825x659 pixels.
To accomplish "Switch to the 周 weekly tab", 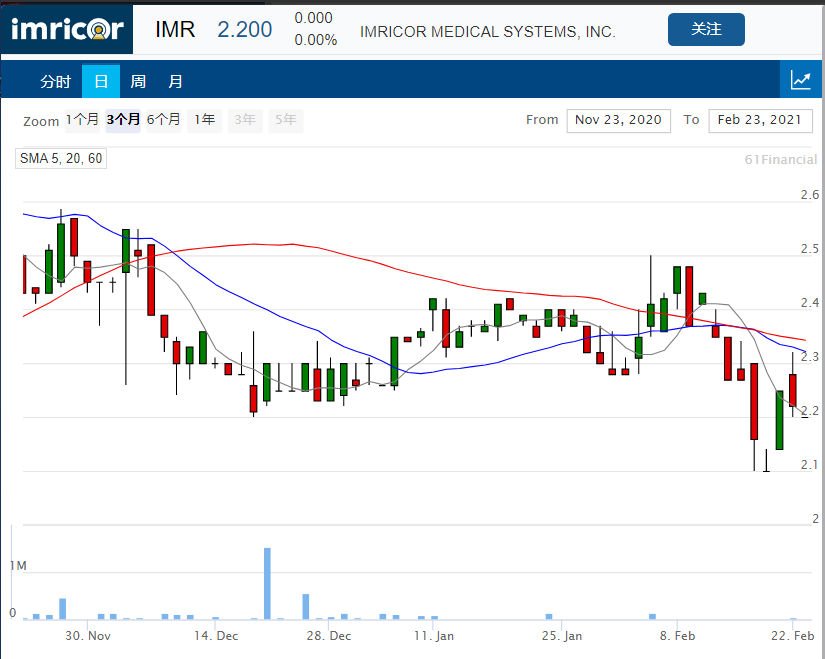I will pos(138,82).
